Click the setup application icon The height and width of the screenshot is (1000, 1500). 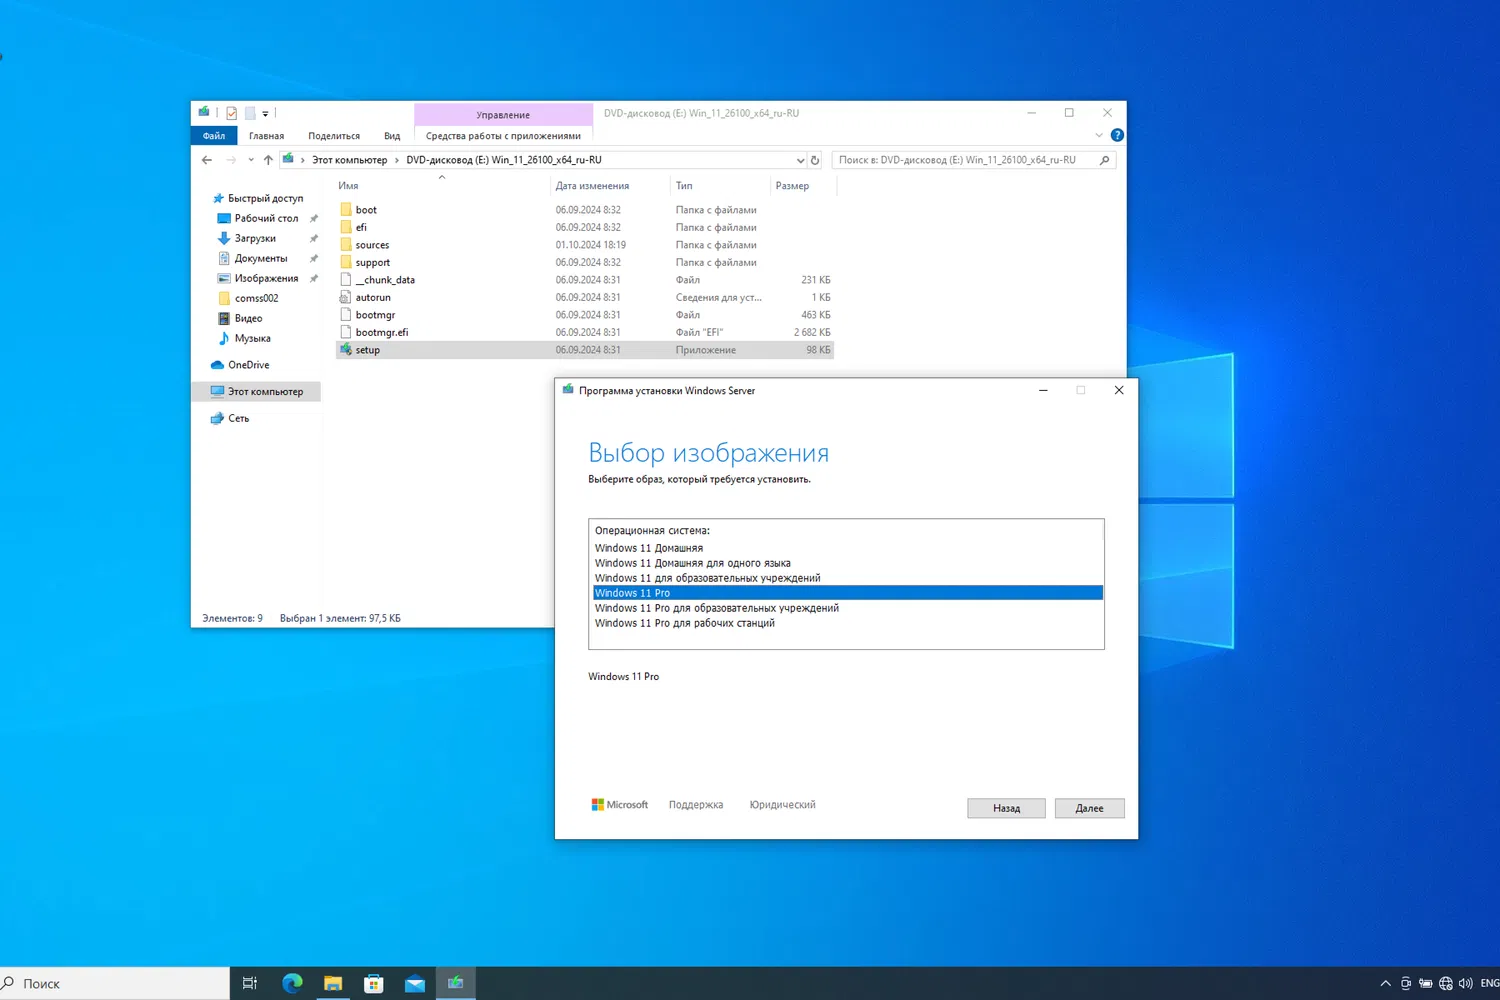pos(346,350)
